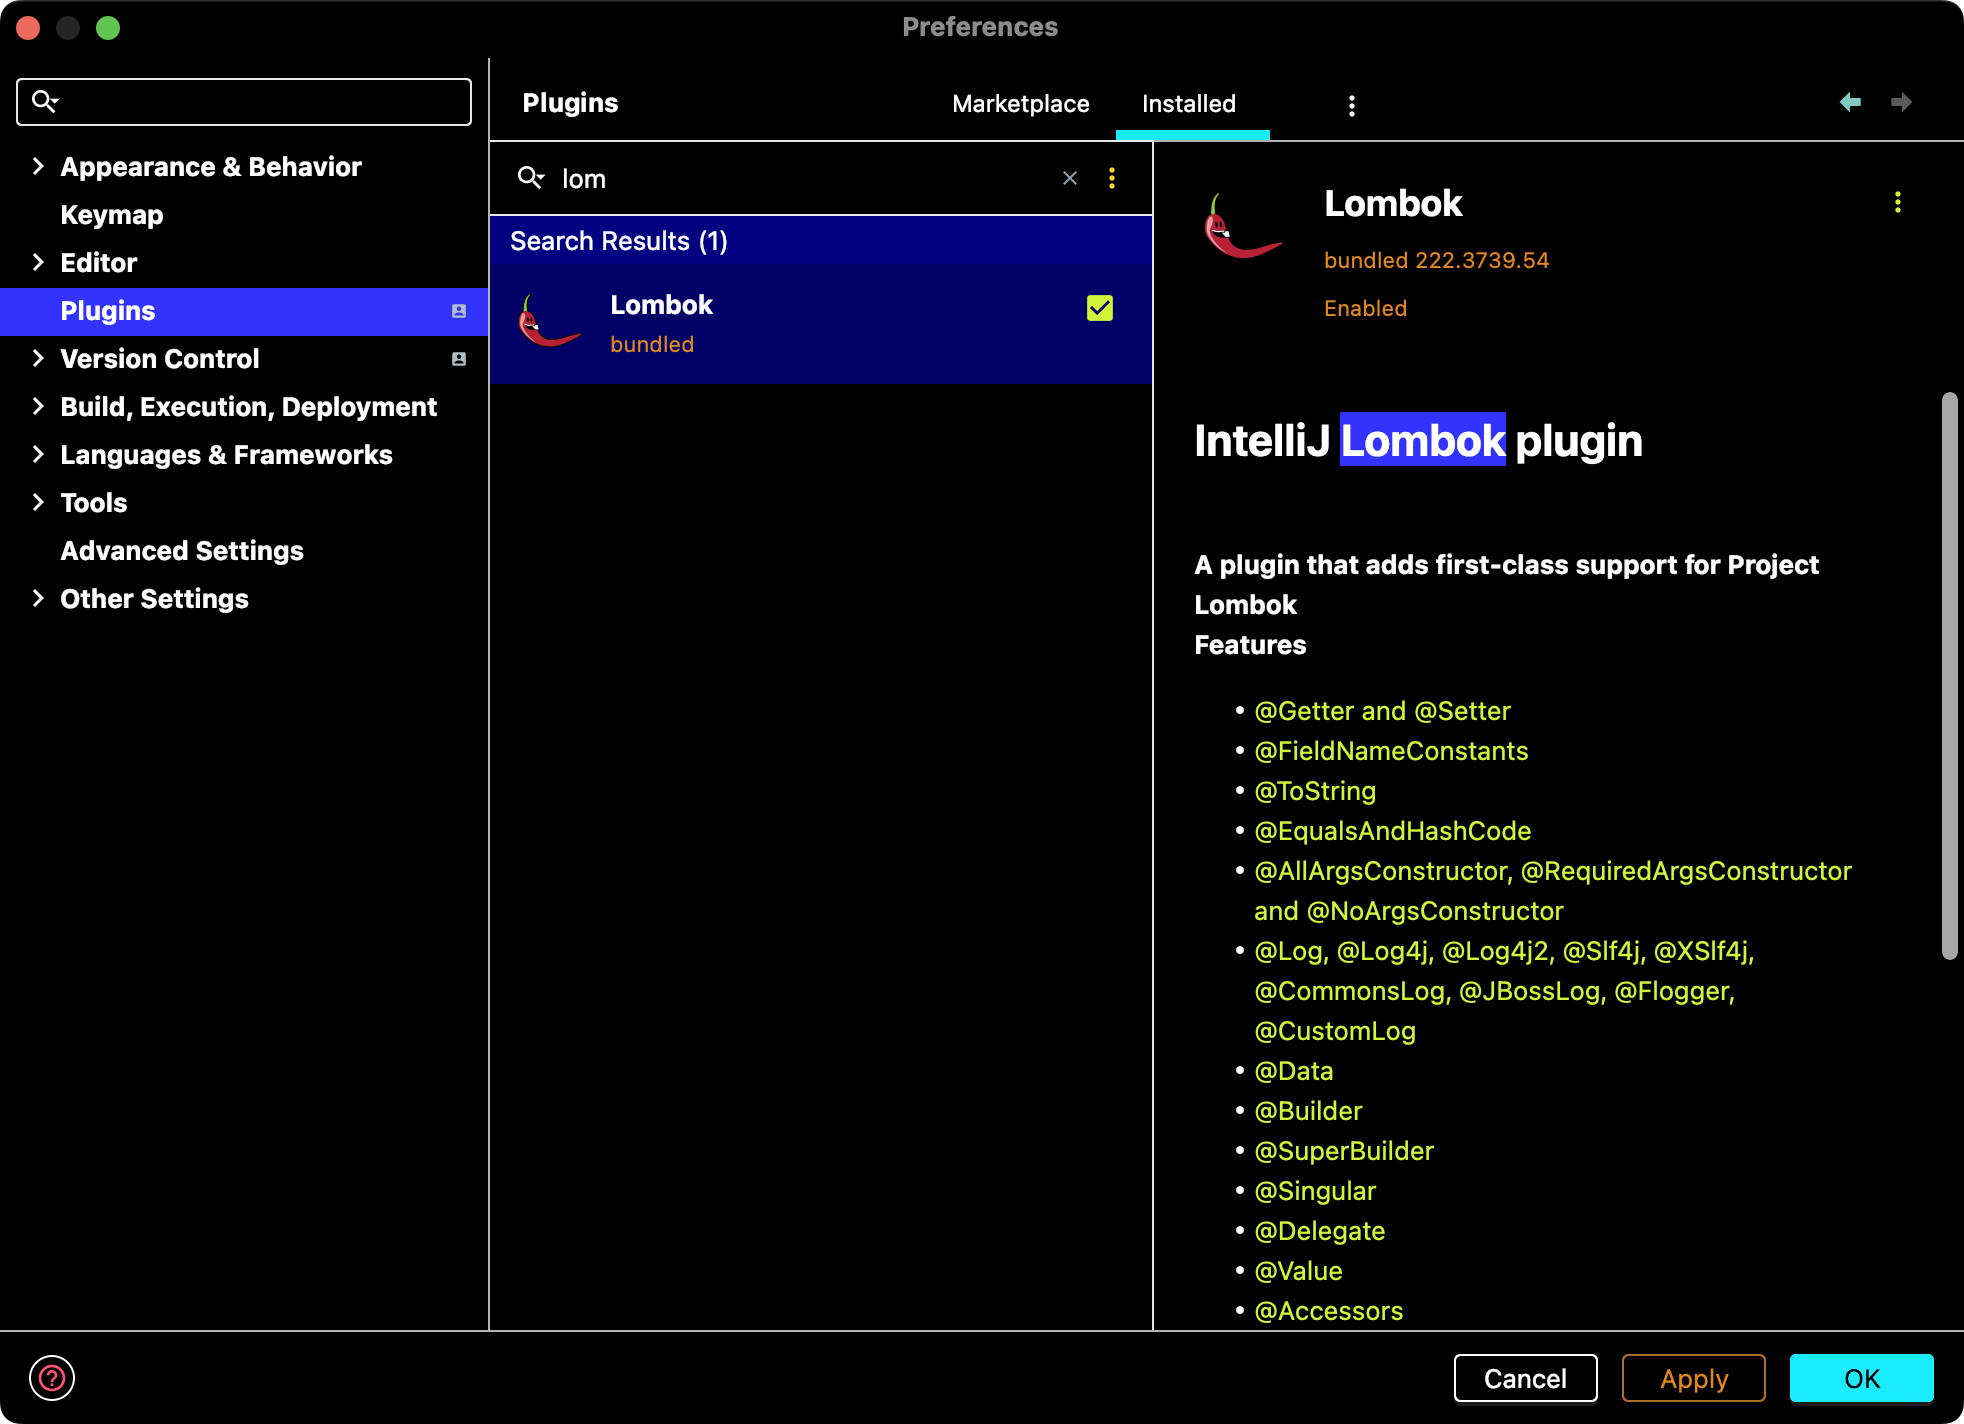
Task: Select the Installed tab
Action: click(1189, 104)
